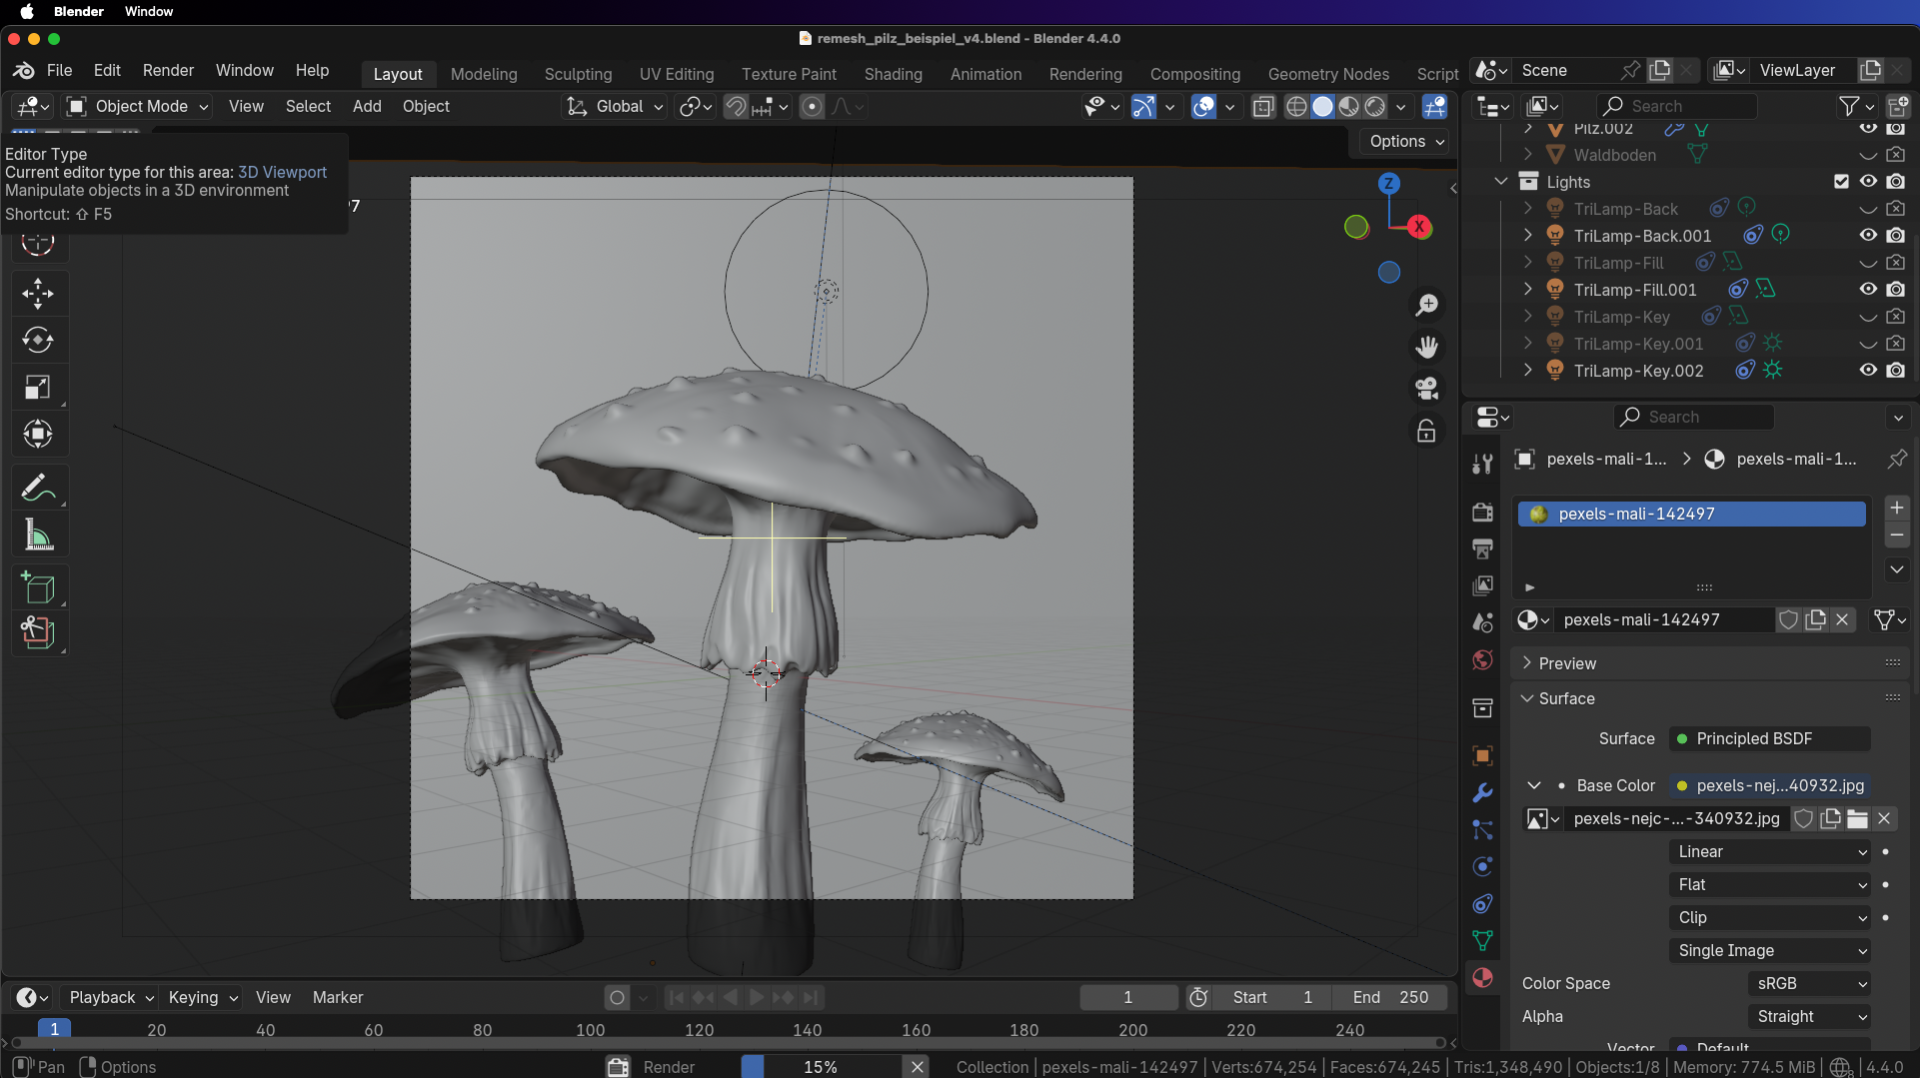Click the Principled BSDF surface button
The image size is (1920, 1078).
coord(1768,738)
